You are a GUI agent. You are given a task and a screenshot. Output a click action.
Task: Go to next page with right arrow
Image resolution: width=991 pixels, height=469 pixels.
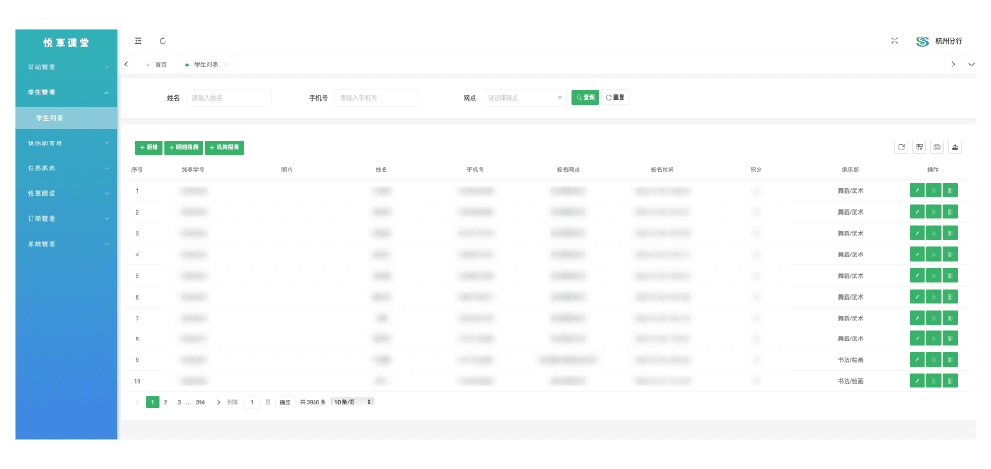219,402
